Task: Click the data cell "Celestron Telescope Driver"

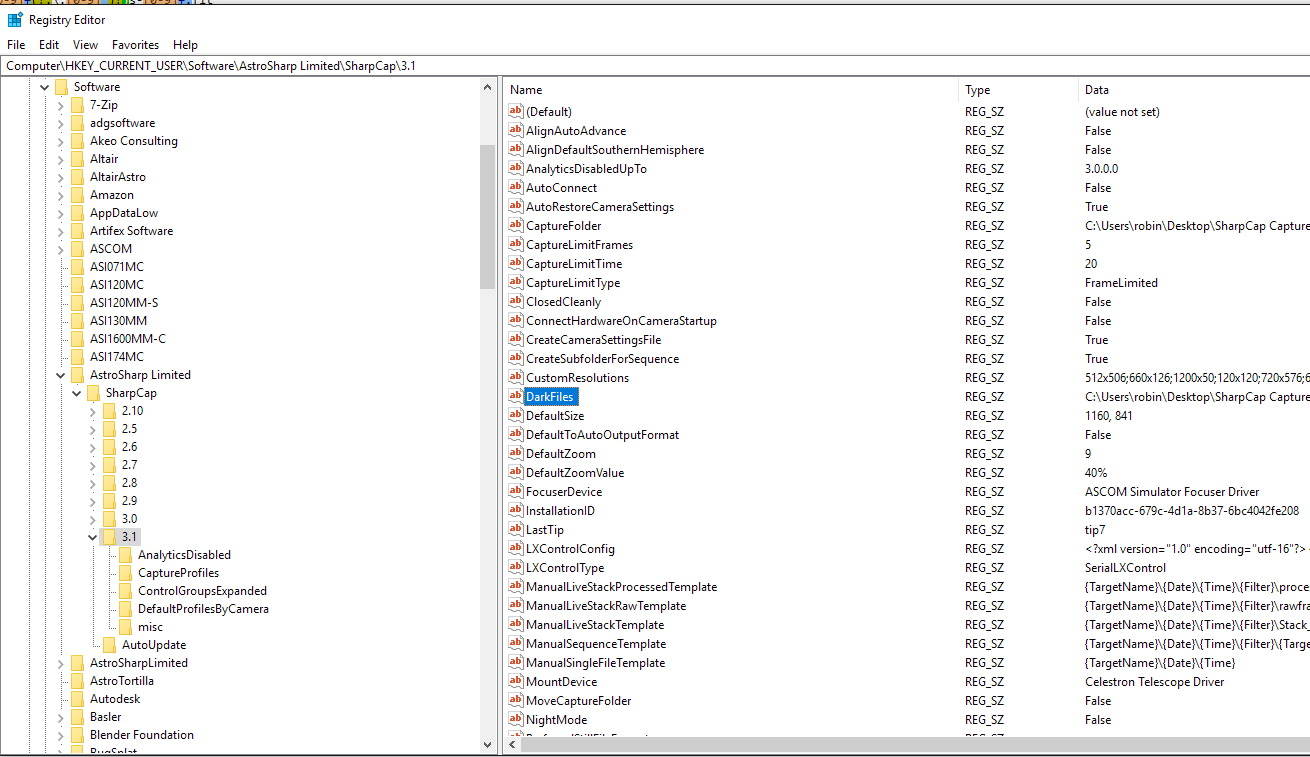Action: [1154, 682]
